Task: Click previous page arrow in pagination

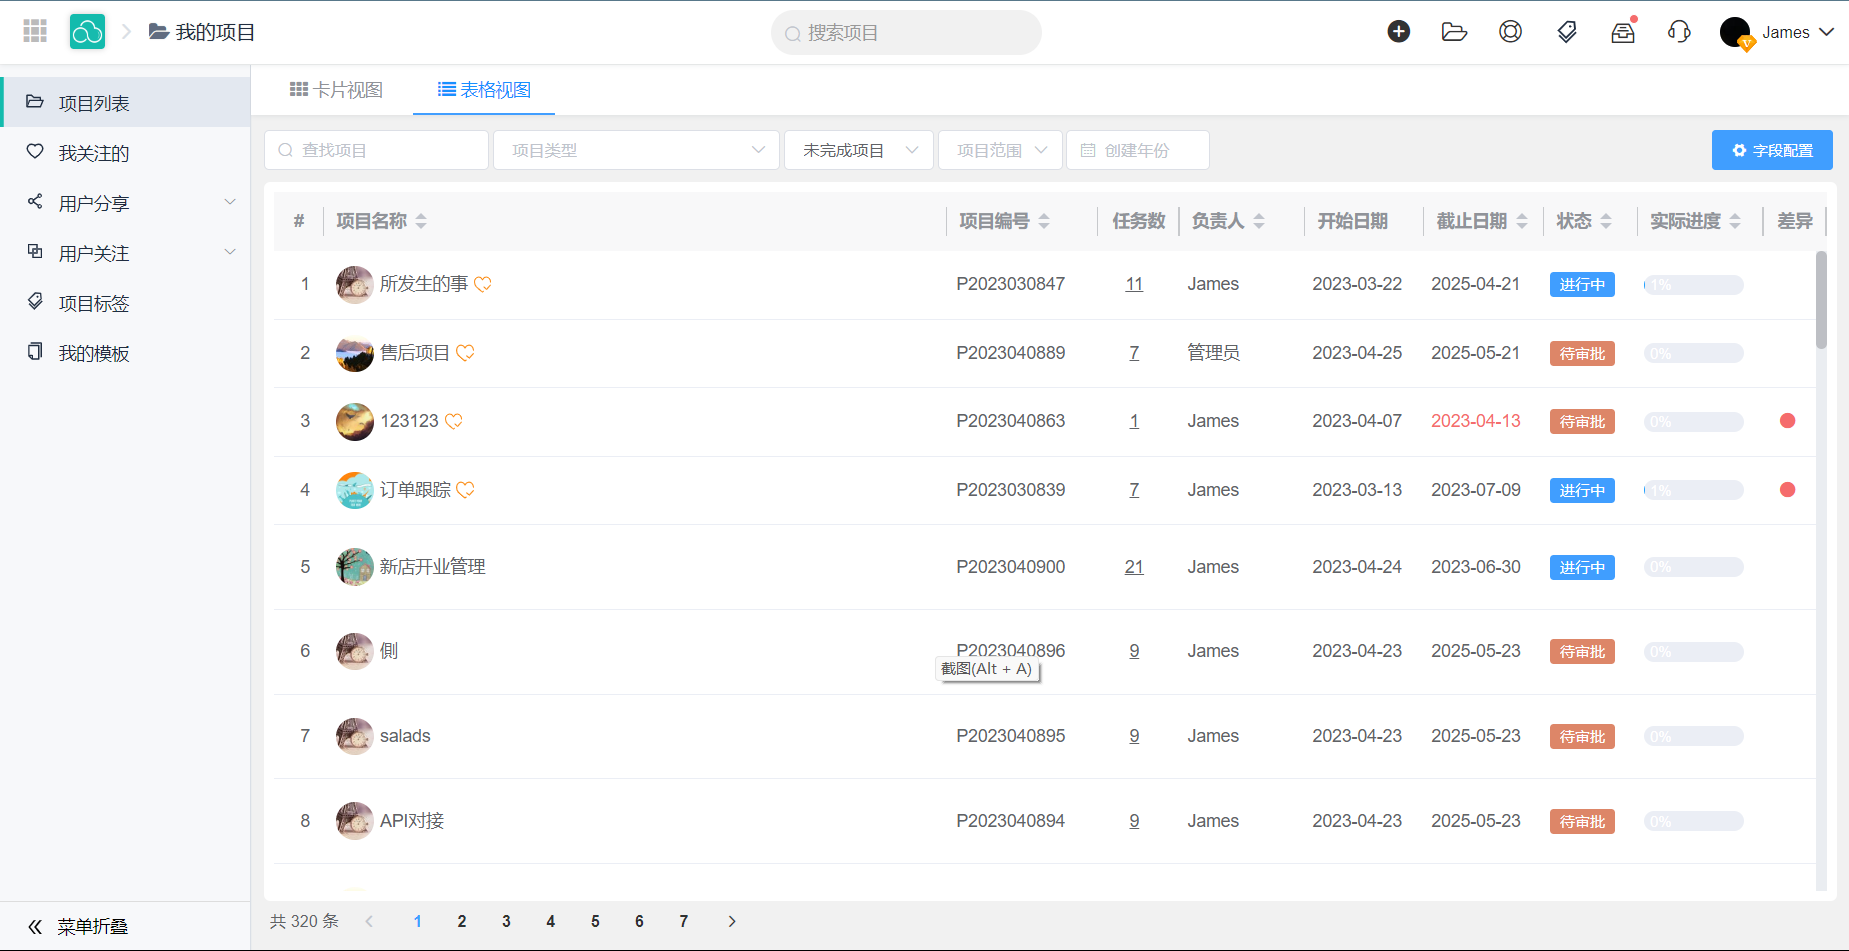Action: (369, 921)
